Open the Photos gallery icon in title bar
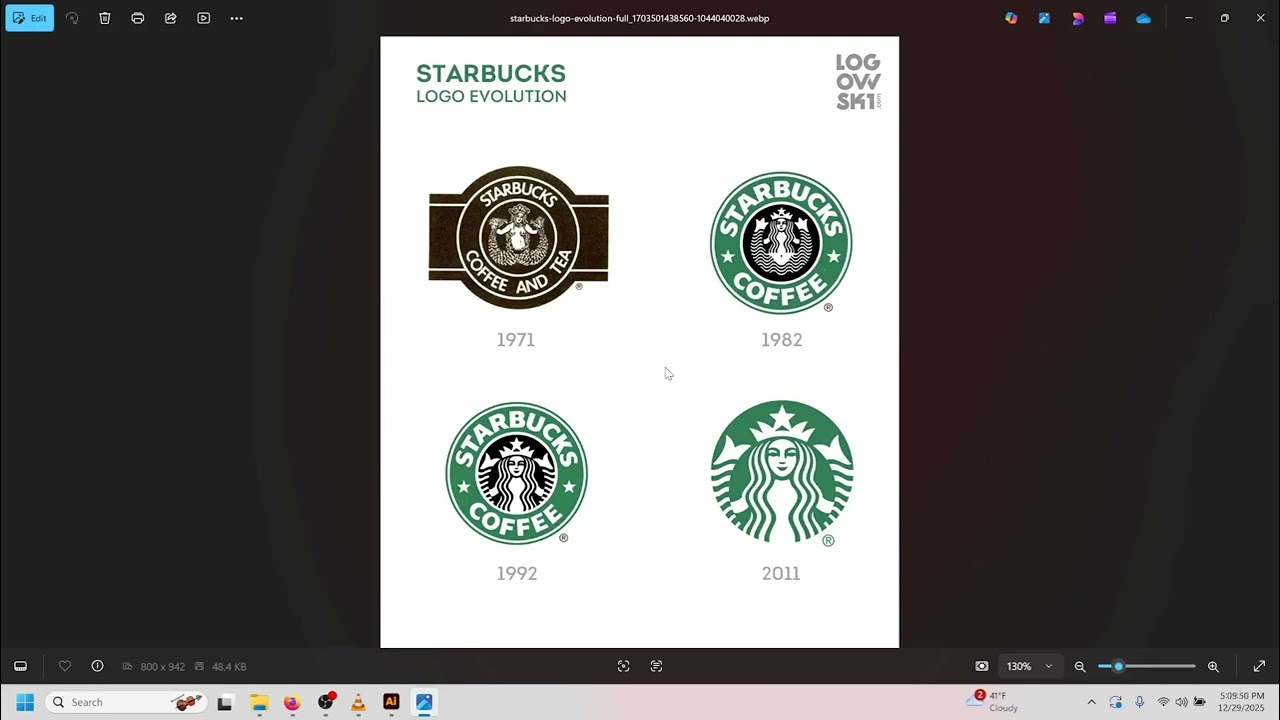The image size is (1280, 720). [x=1044, y=18]
